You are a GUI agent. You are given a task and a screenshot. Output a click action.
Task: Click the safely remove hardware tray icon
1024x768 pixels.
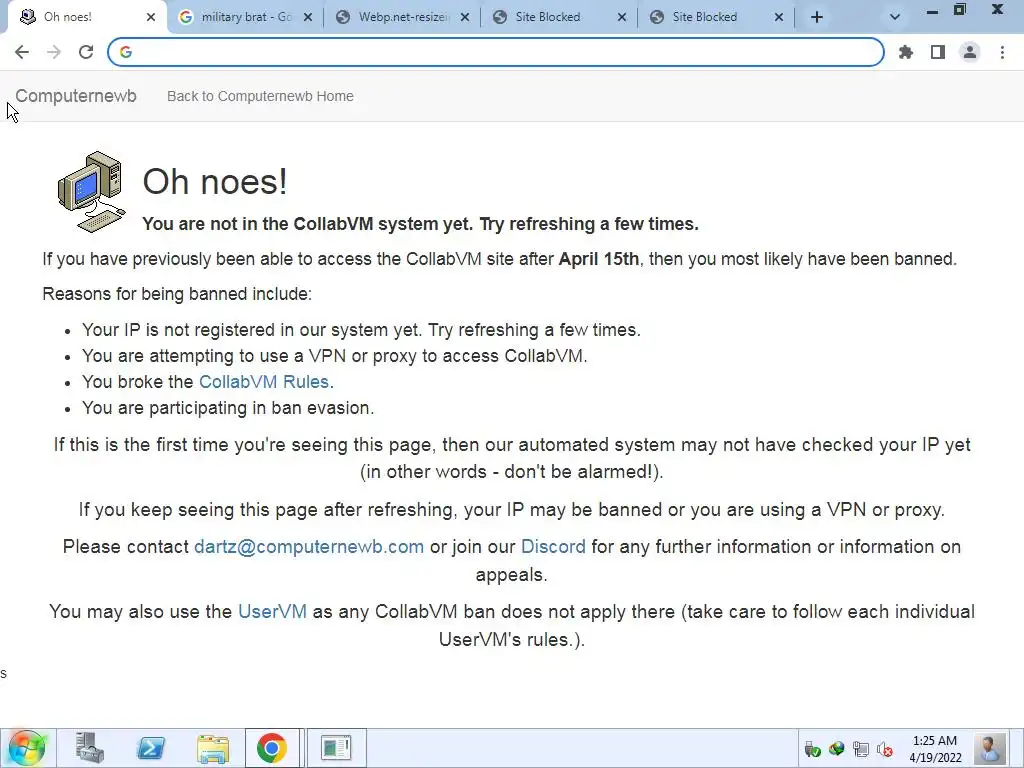812,750
